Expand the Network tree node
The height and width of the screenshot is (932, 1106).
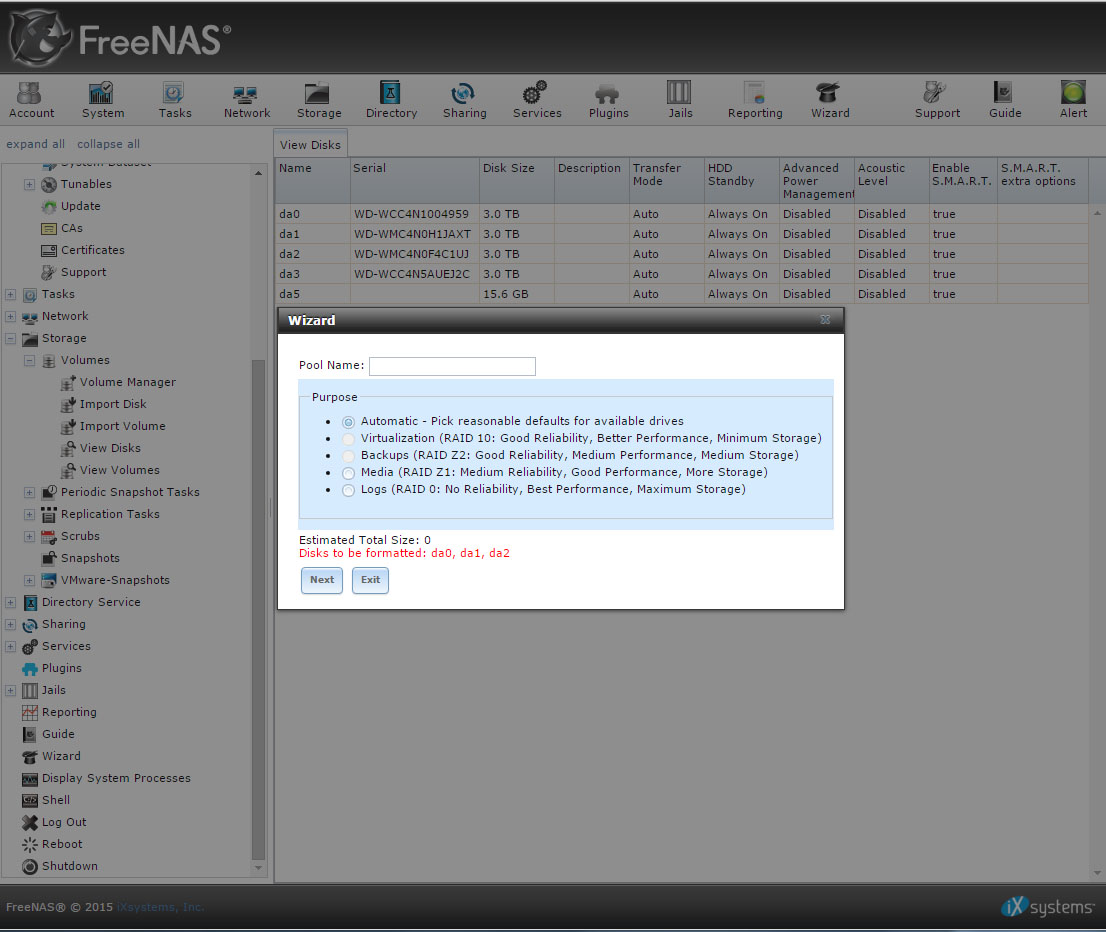(11, 316)
